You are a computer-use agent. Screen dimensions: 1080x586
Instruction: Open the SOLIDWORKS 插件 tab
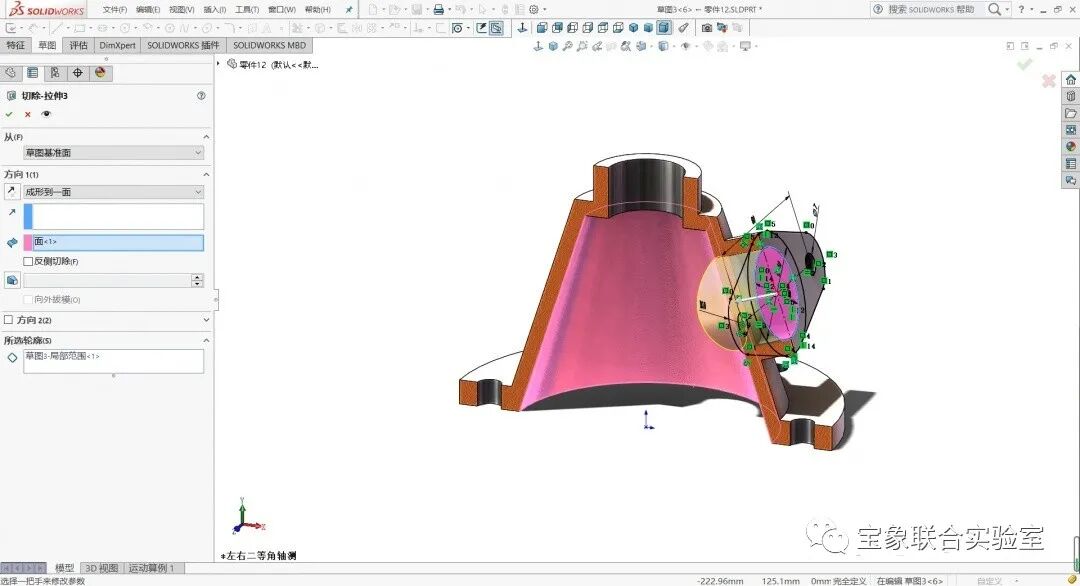point(183,45)
